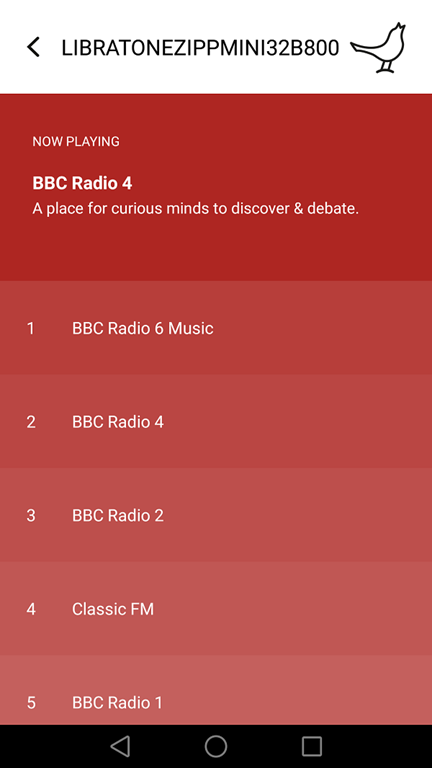This screenshot has width=432, height=768.
Task: Play Classic FM station
Action: point(216,608)
